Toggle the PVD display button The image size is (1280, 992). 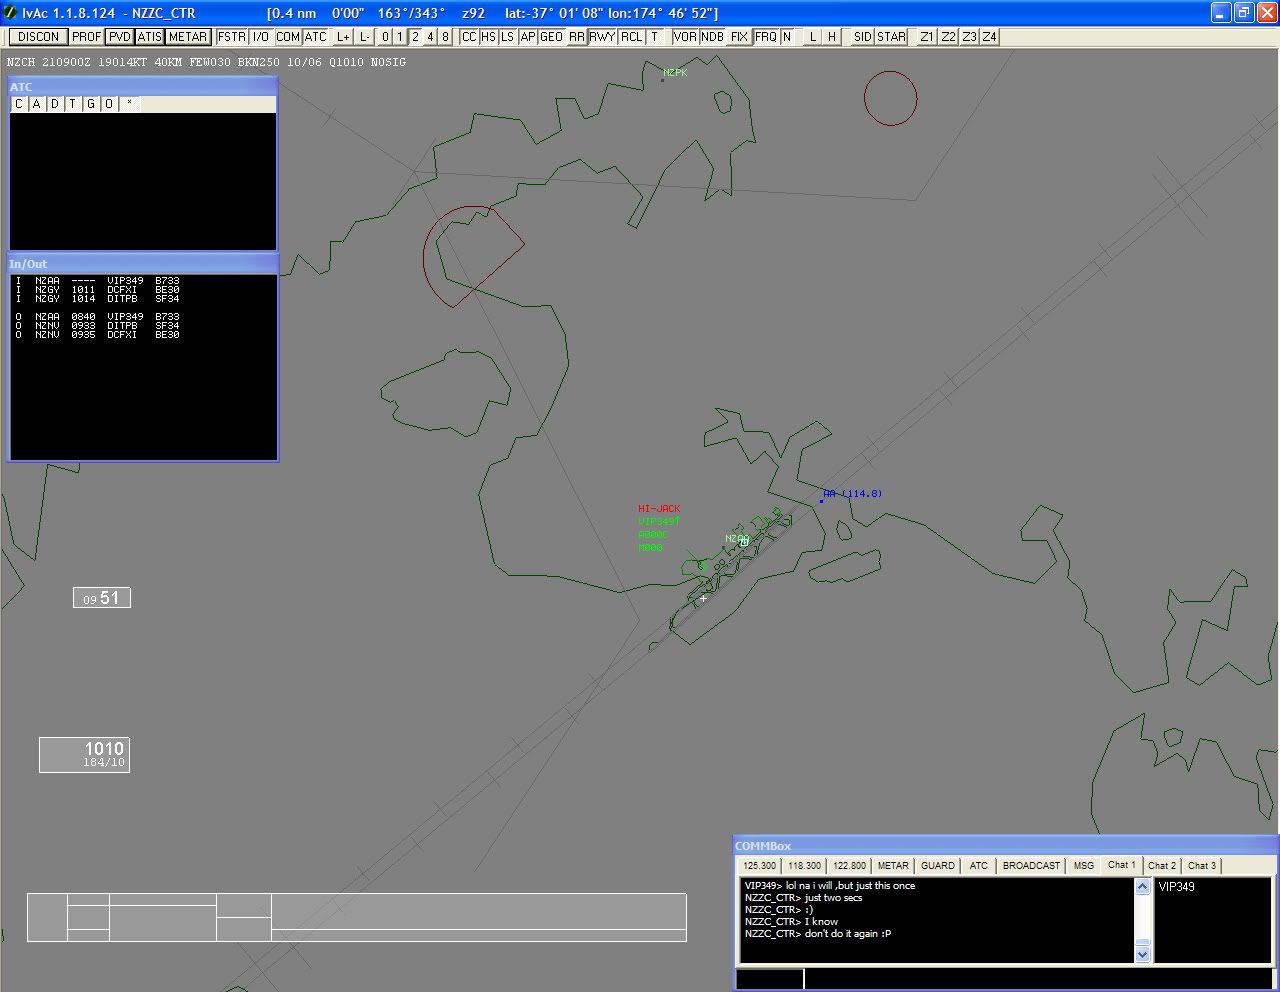point(120,37)
